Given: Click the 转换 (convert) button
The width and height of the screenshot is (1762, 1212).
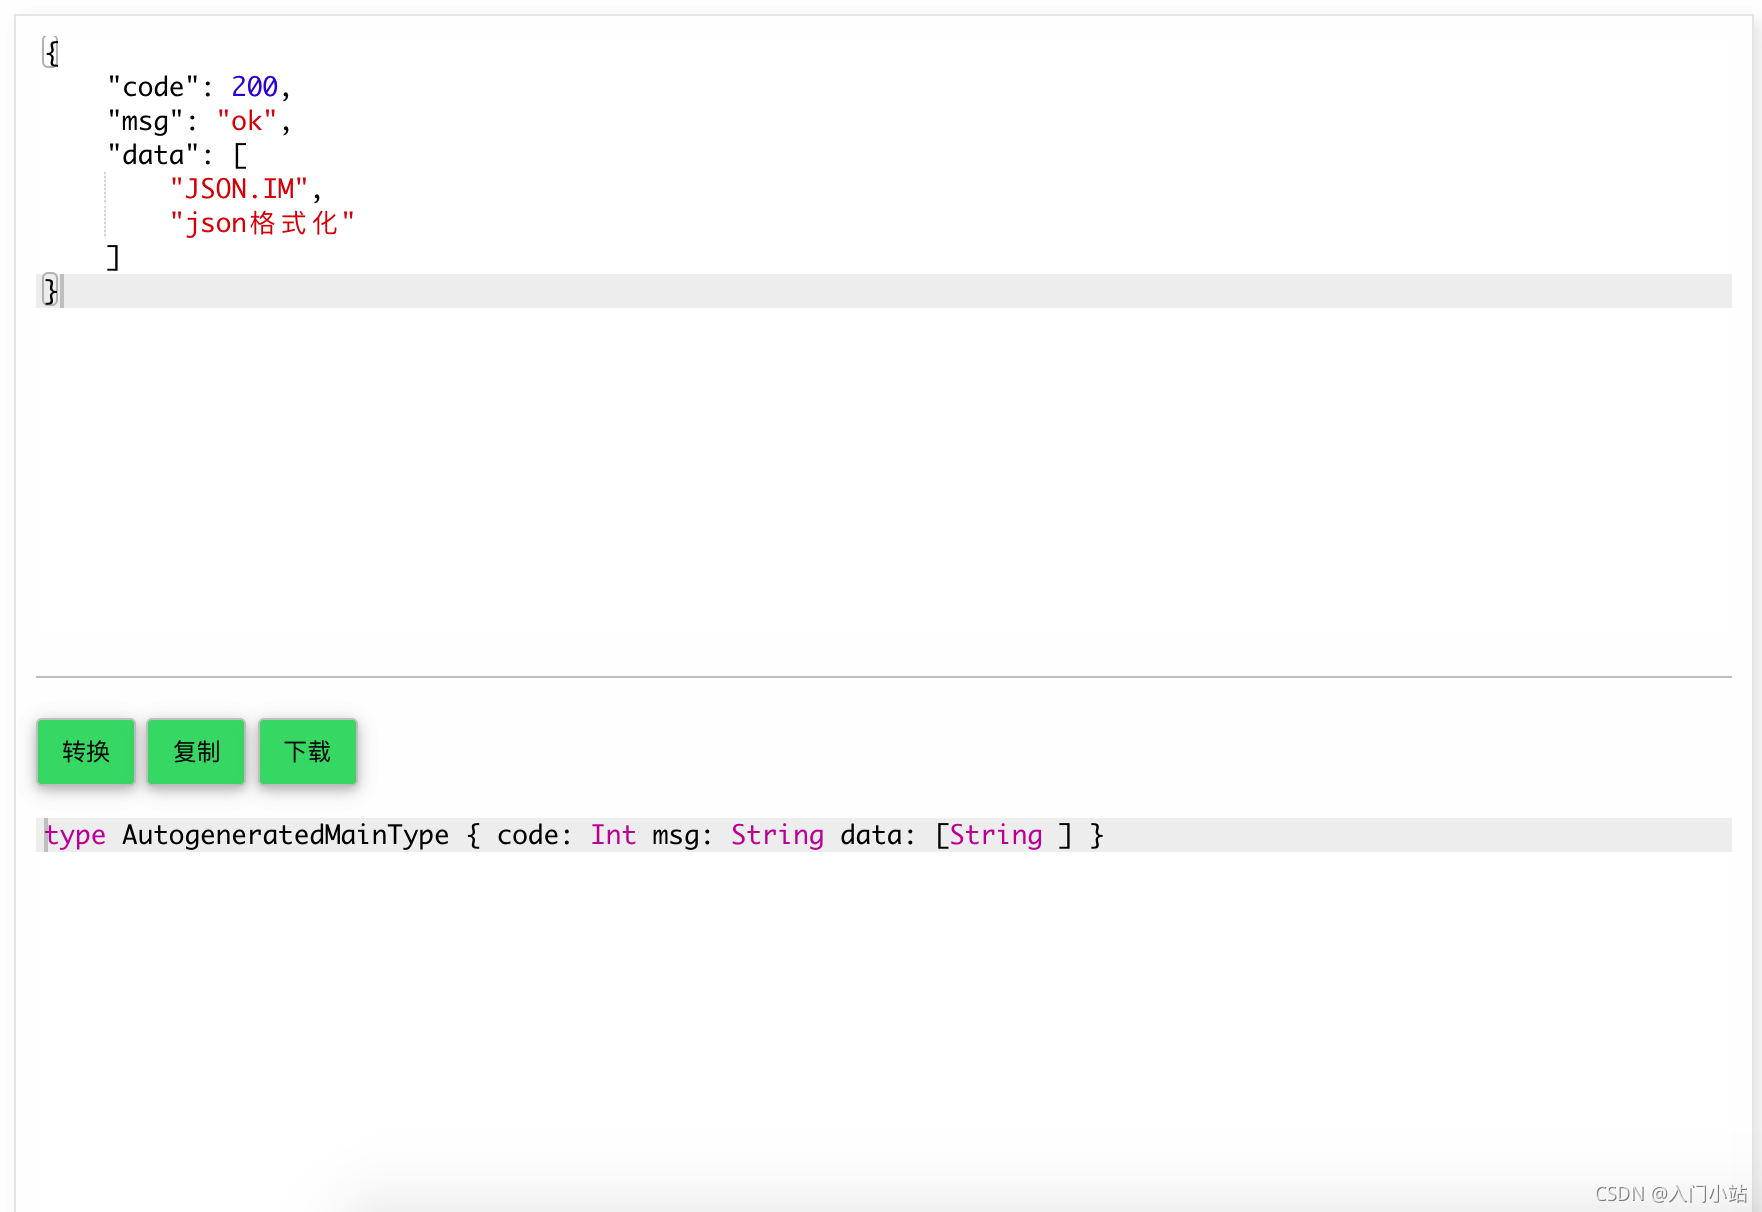Looking at the screenshot, I should coord(86,751).
